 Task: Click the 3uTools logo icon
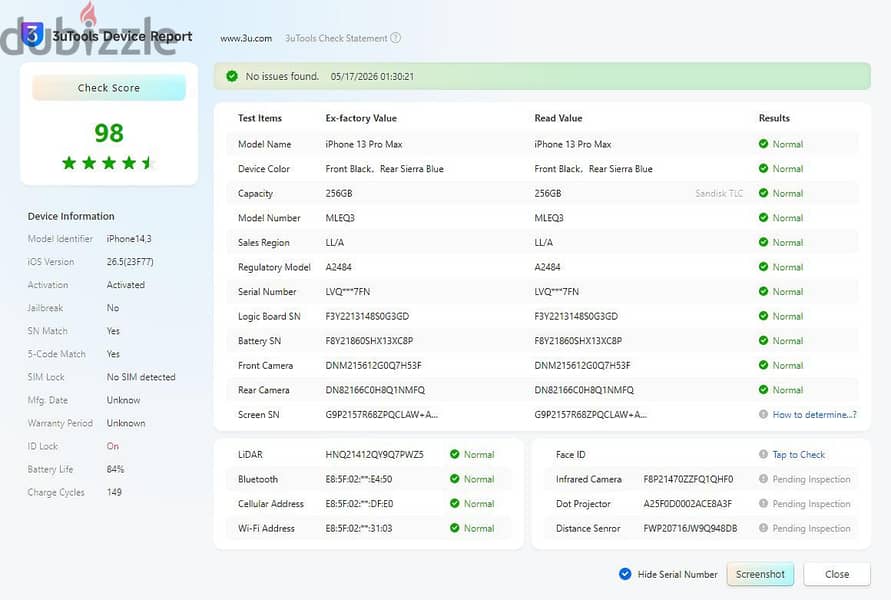32,35
